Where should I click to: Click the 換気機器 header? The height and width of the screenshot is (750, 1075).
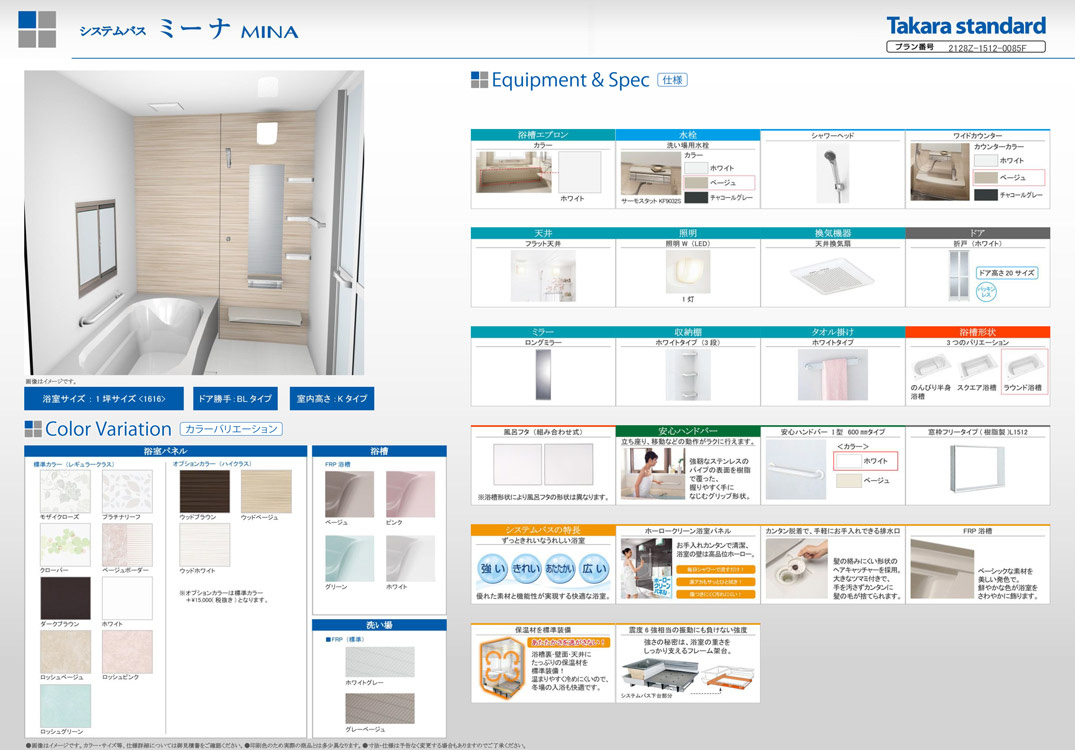coord(832,234)
